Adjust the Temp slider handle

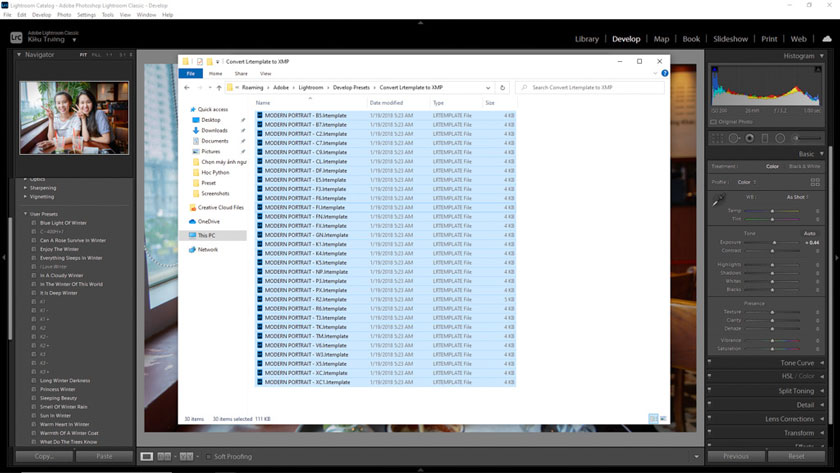pyautogui.click(x=772, y=211)
